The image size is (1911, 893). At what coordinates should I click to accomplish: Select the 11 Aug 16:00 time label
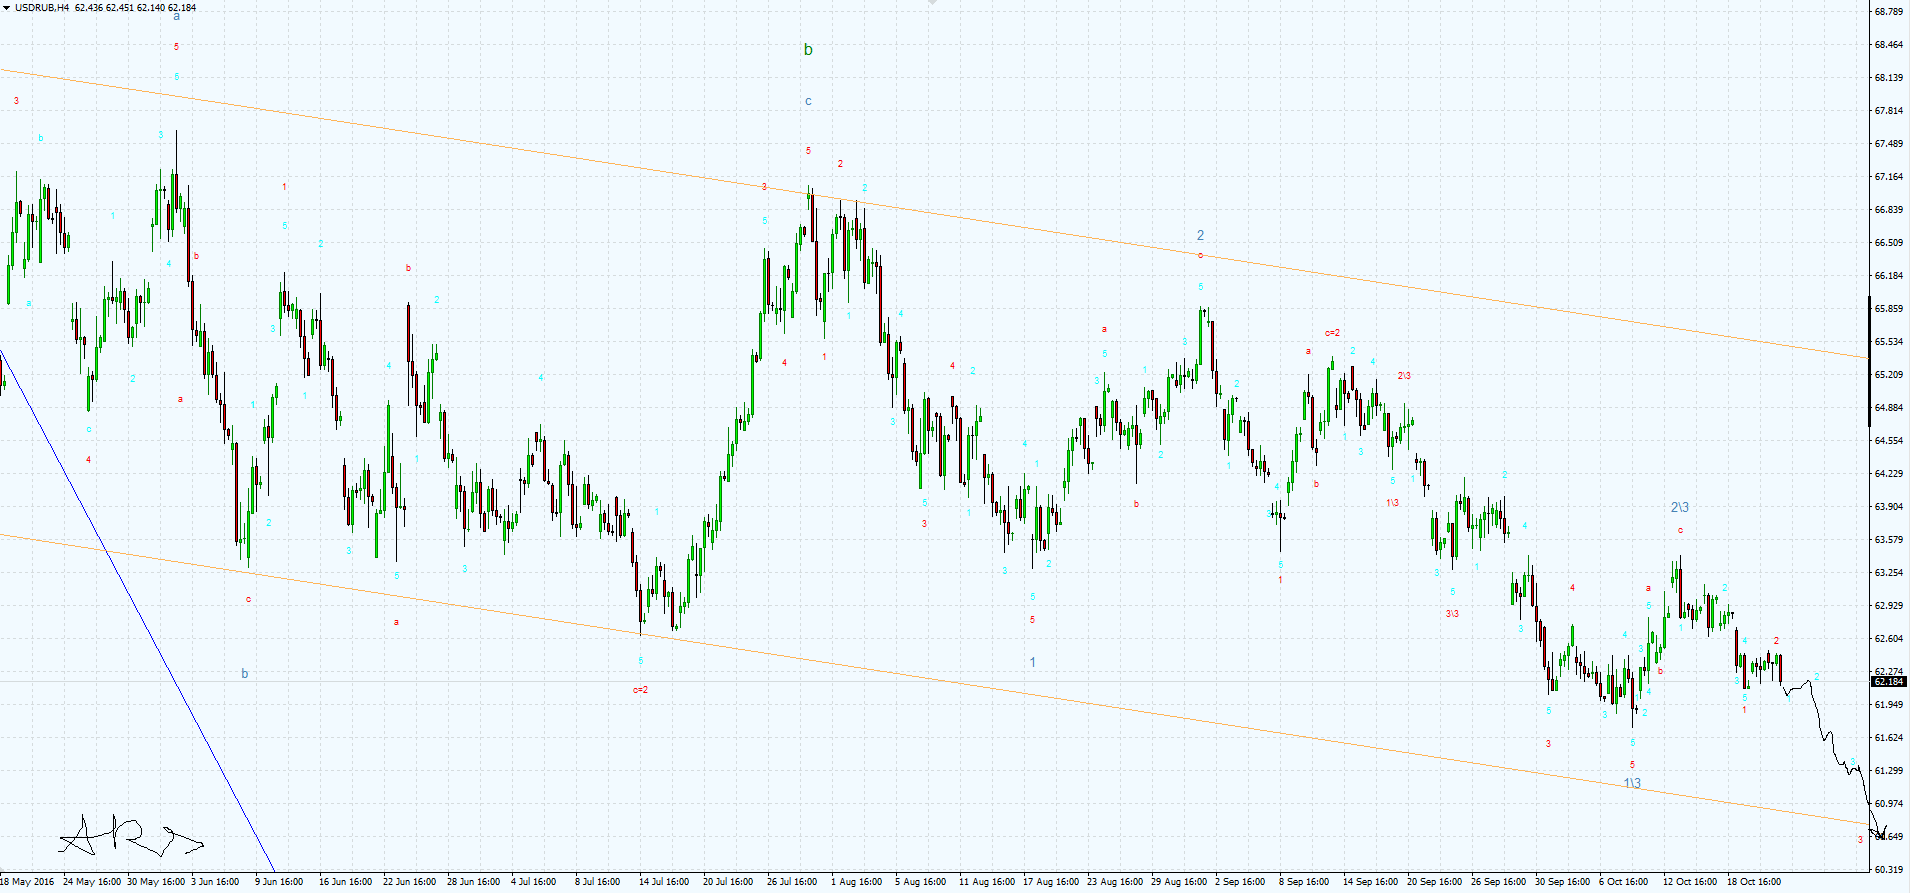[985, 882]
